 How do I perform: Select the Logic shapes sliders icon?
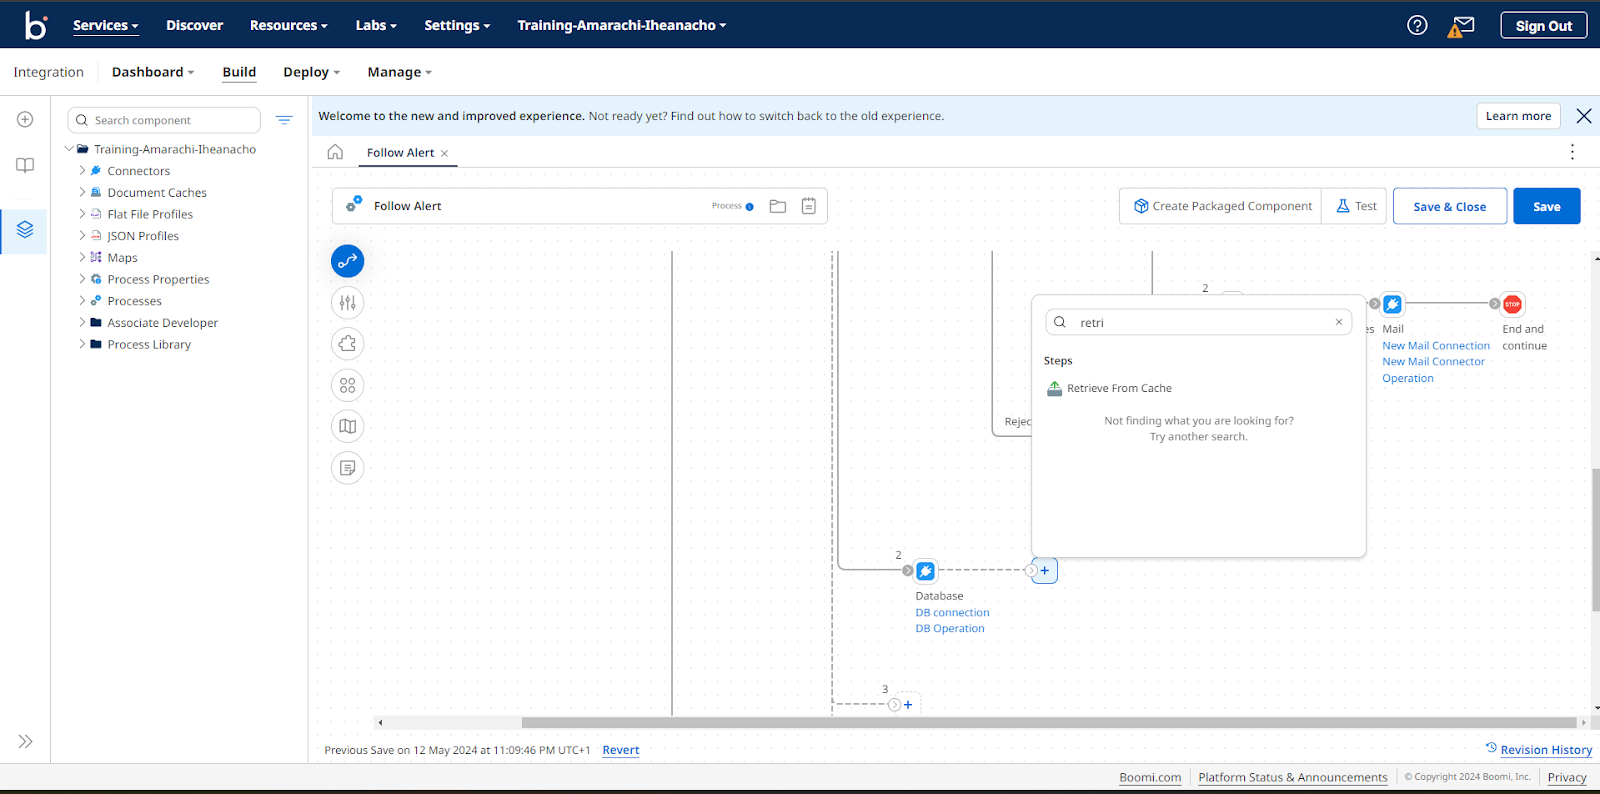[347, 302]
